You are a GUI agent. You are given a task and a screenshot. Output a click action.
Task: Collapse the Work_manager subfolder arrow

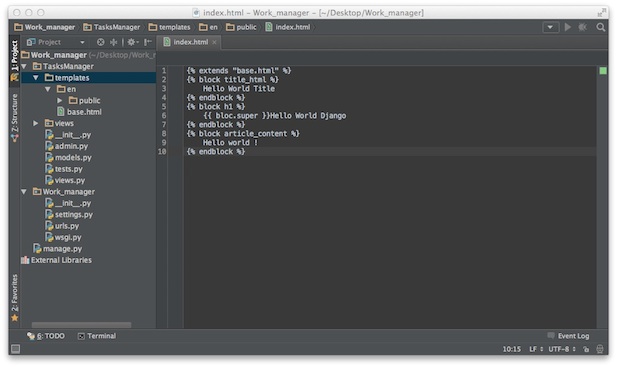(x=24, y=192)
